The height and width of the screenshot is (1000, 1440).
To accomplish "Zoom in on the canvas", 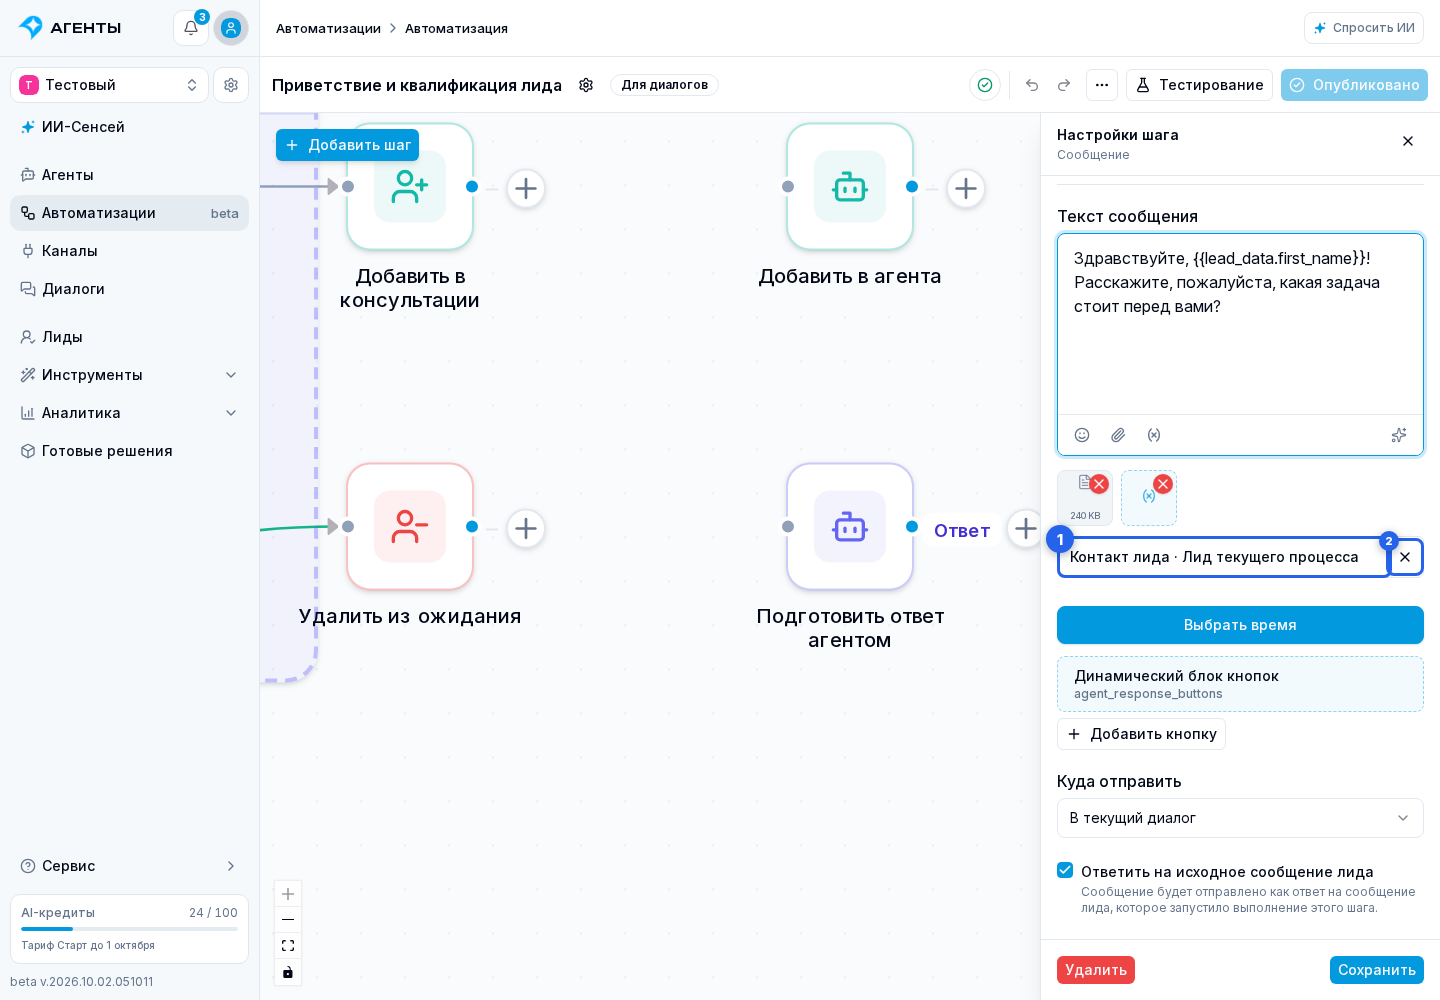I will (288, 894).
